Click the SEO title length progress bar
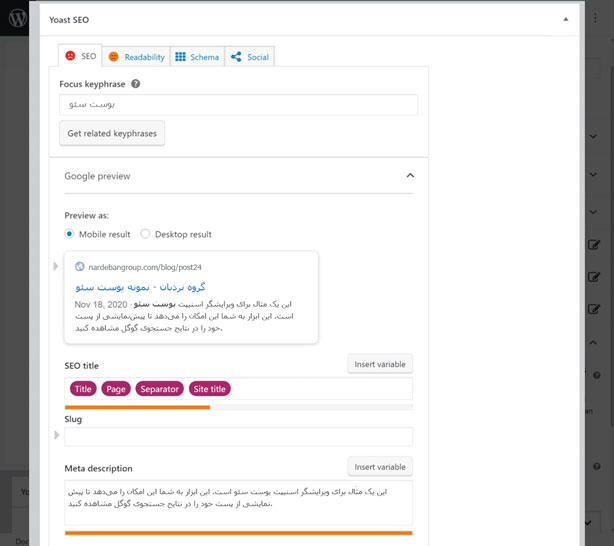 [x=238, y=407]
